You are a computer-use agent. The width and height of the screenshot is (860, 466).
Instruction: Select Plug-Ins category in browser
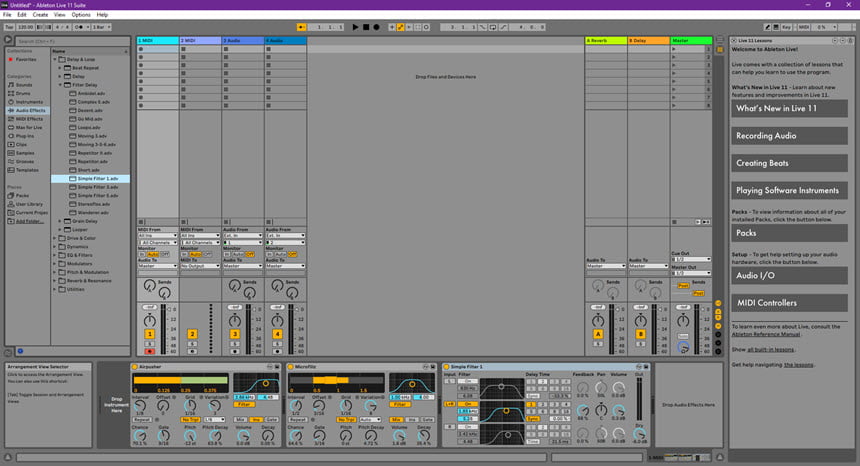tap(25, 136)
